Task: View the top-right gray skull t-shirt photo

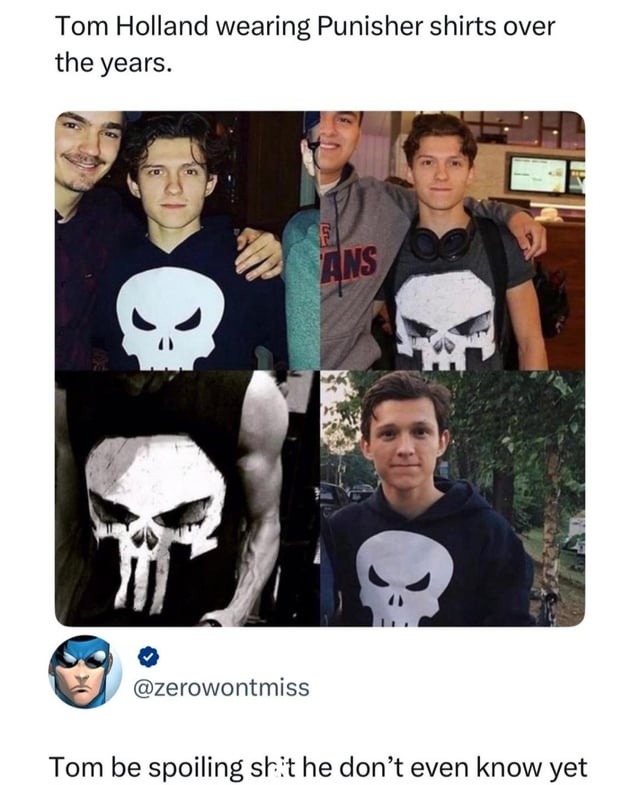Action: (x=453, y=241)
